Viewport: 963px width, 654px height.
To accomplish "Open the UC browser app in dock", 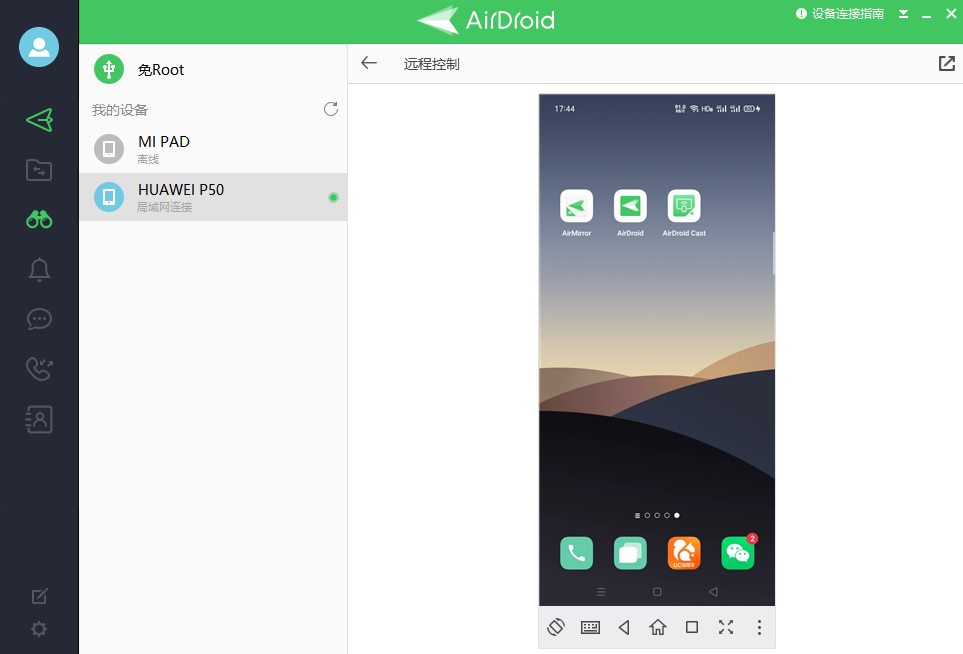I will pos(684,553).
